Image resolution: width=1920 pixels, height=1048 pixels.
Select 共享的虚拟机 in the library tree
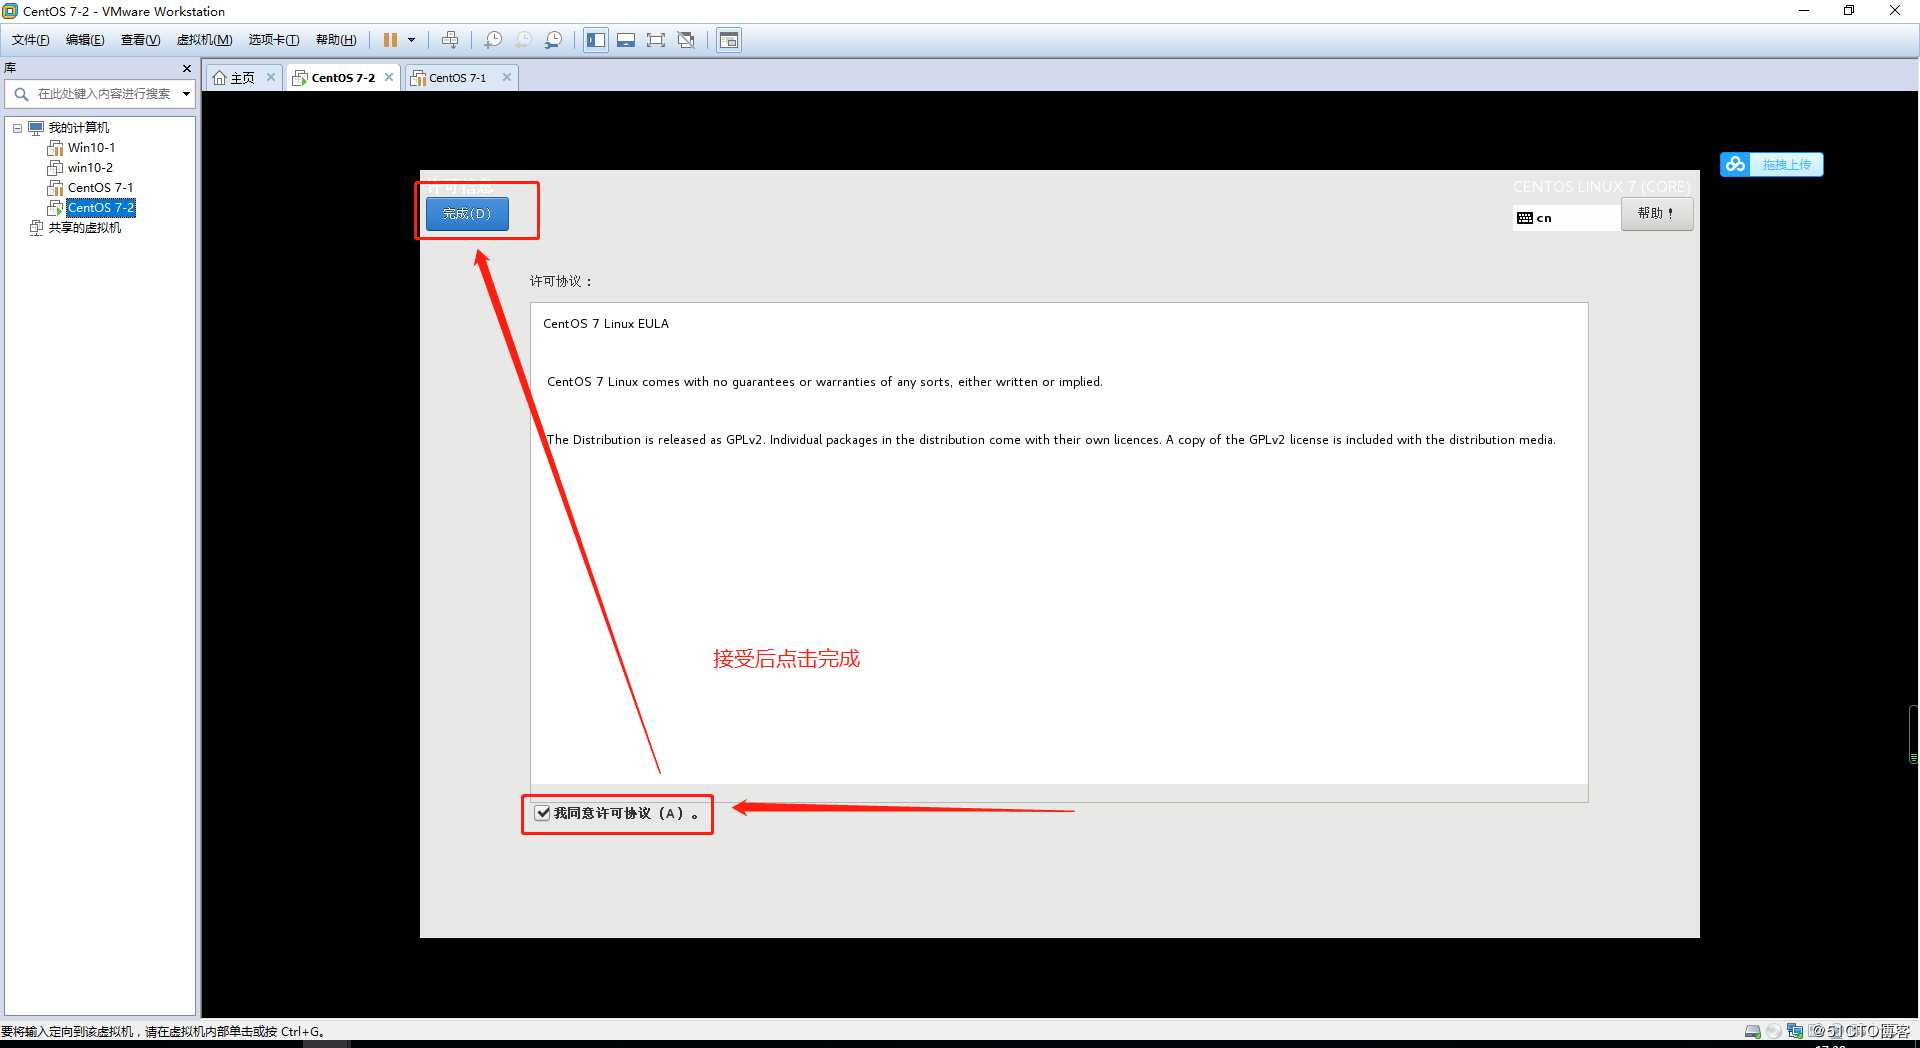click(x=85, y=228)
